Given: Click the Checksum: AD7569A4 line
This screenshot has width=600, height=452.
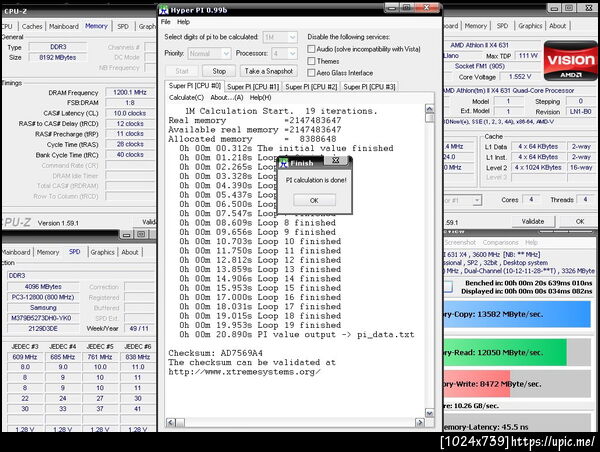Looking at the screenshot, I should pos(215,353).
